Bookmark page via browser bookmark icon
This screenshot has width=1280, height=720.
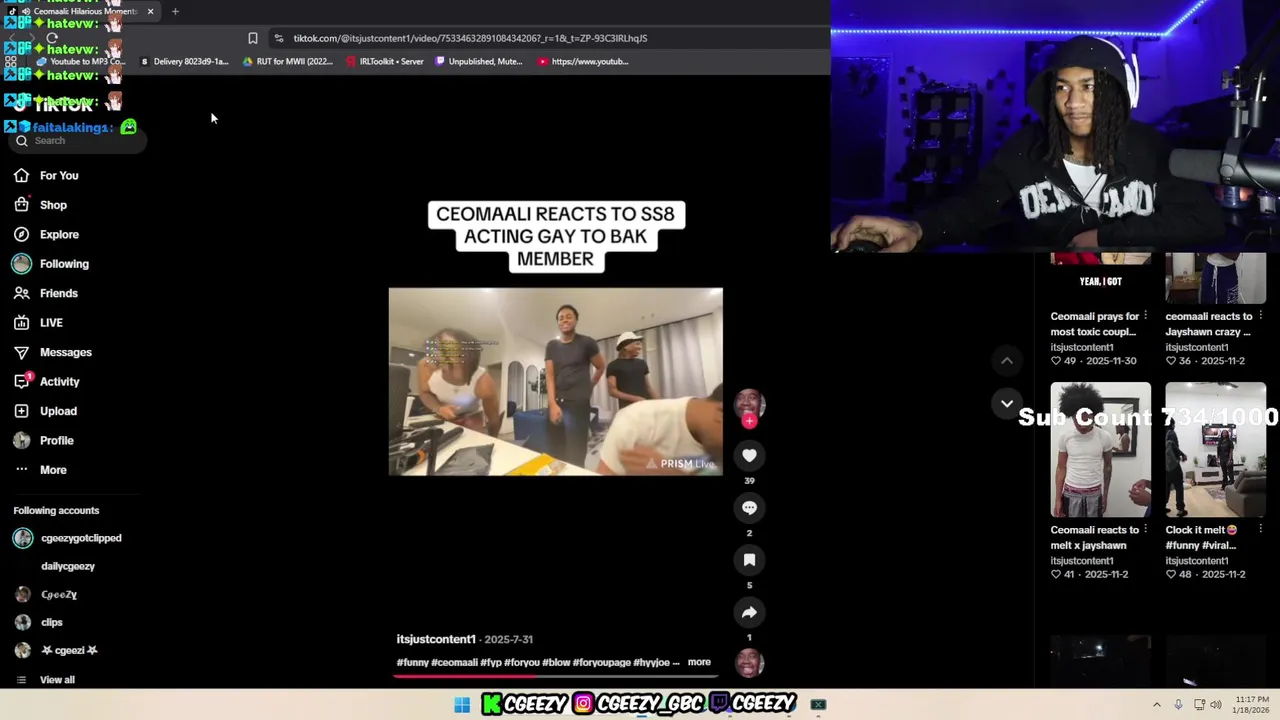click(x=253, y=38)
